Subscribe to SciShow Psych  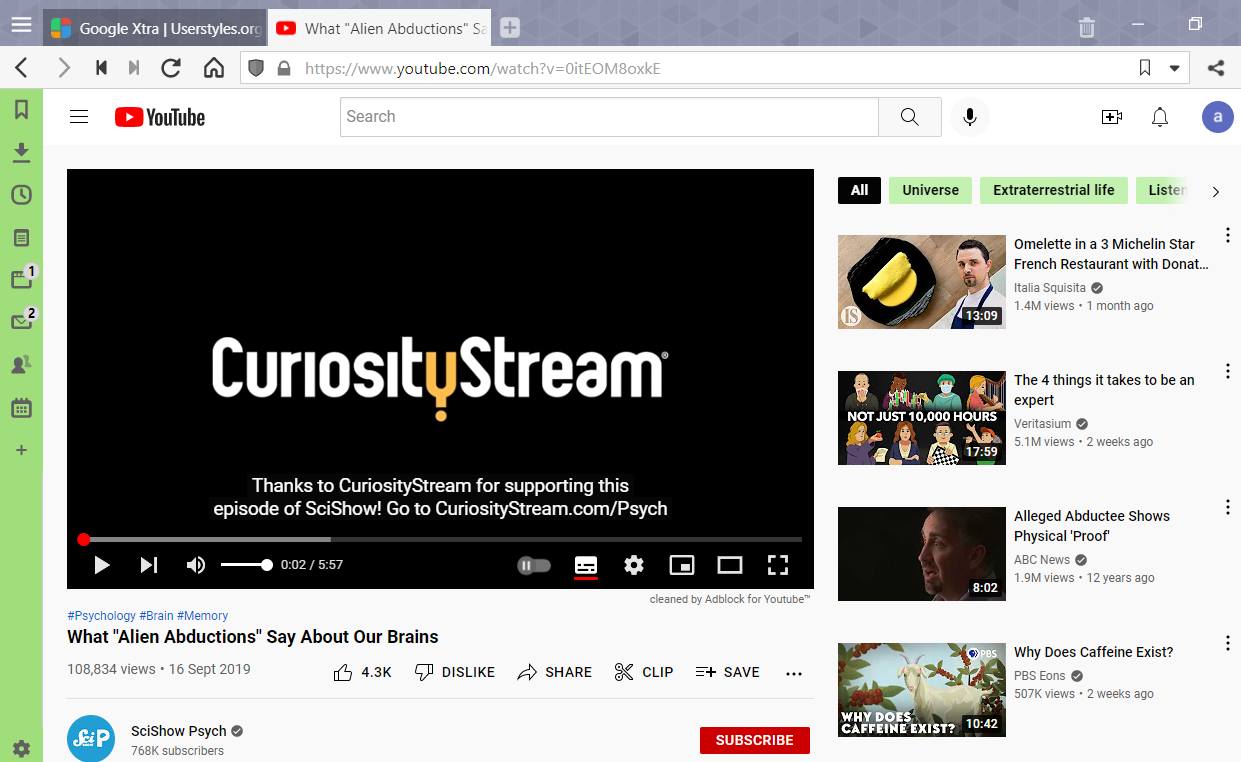(x=754, y=740)
